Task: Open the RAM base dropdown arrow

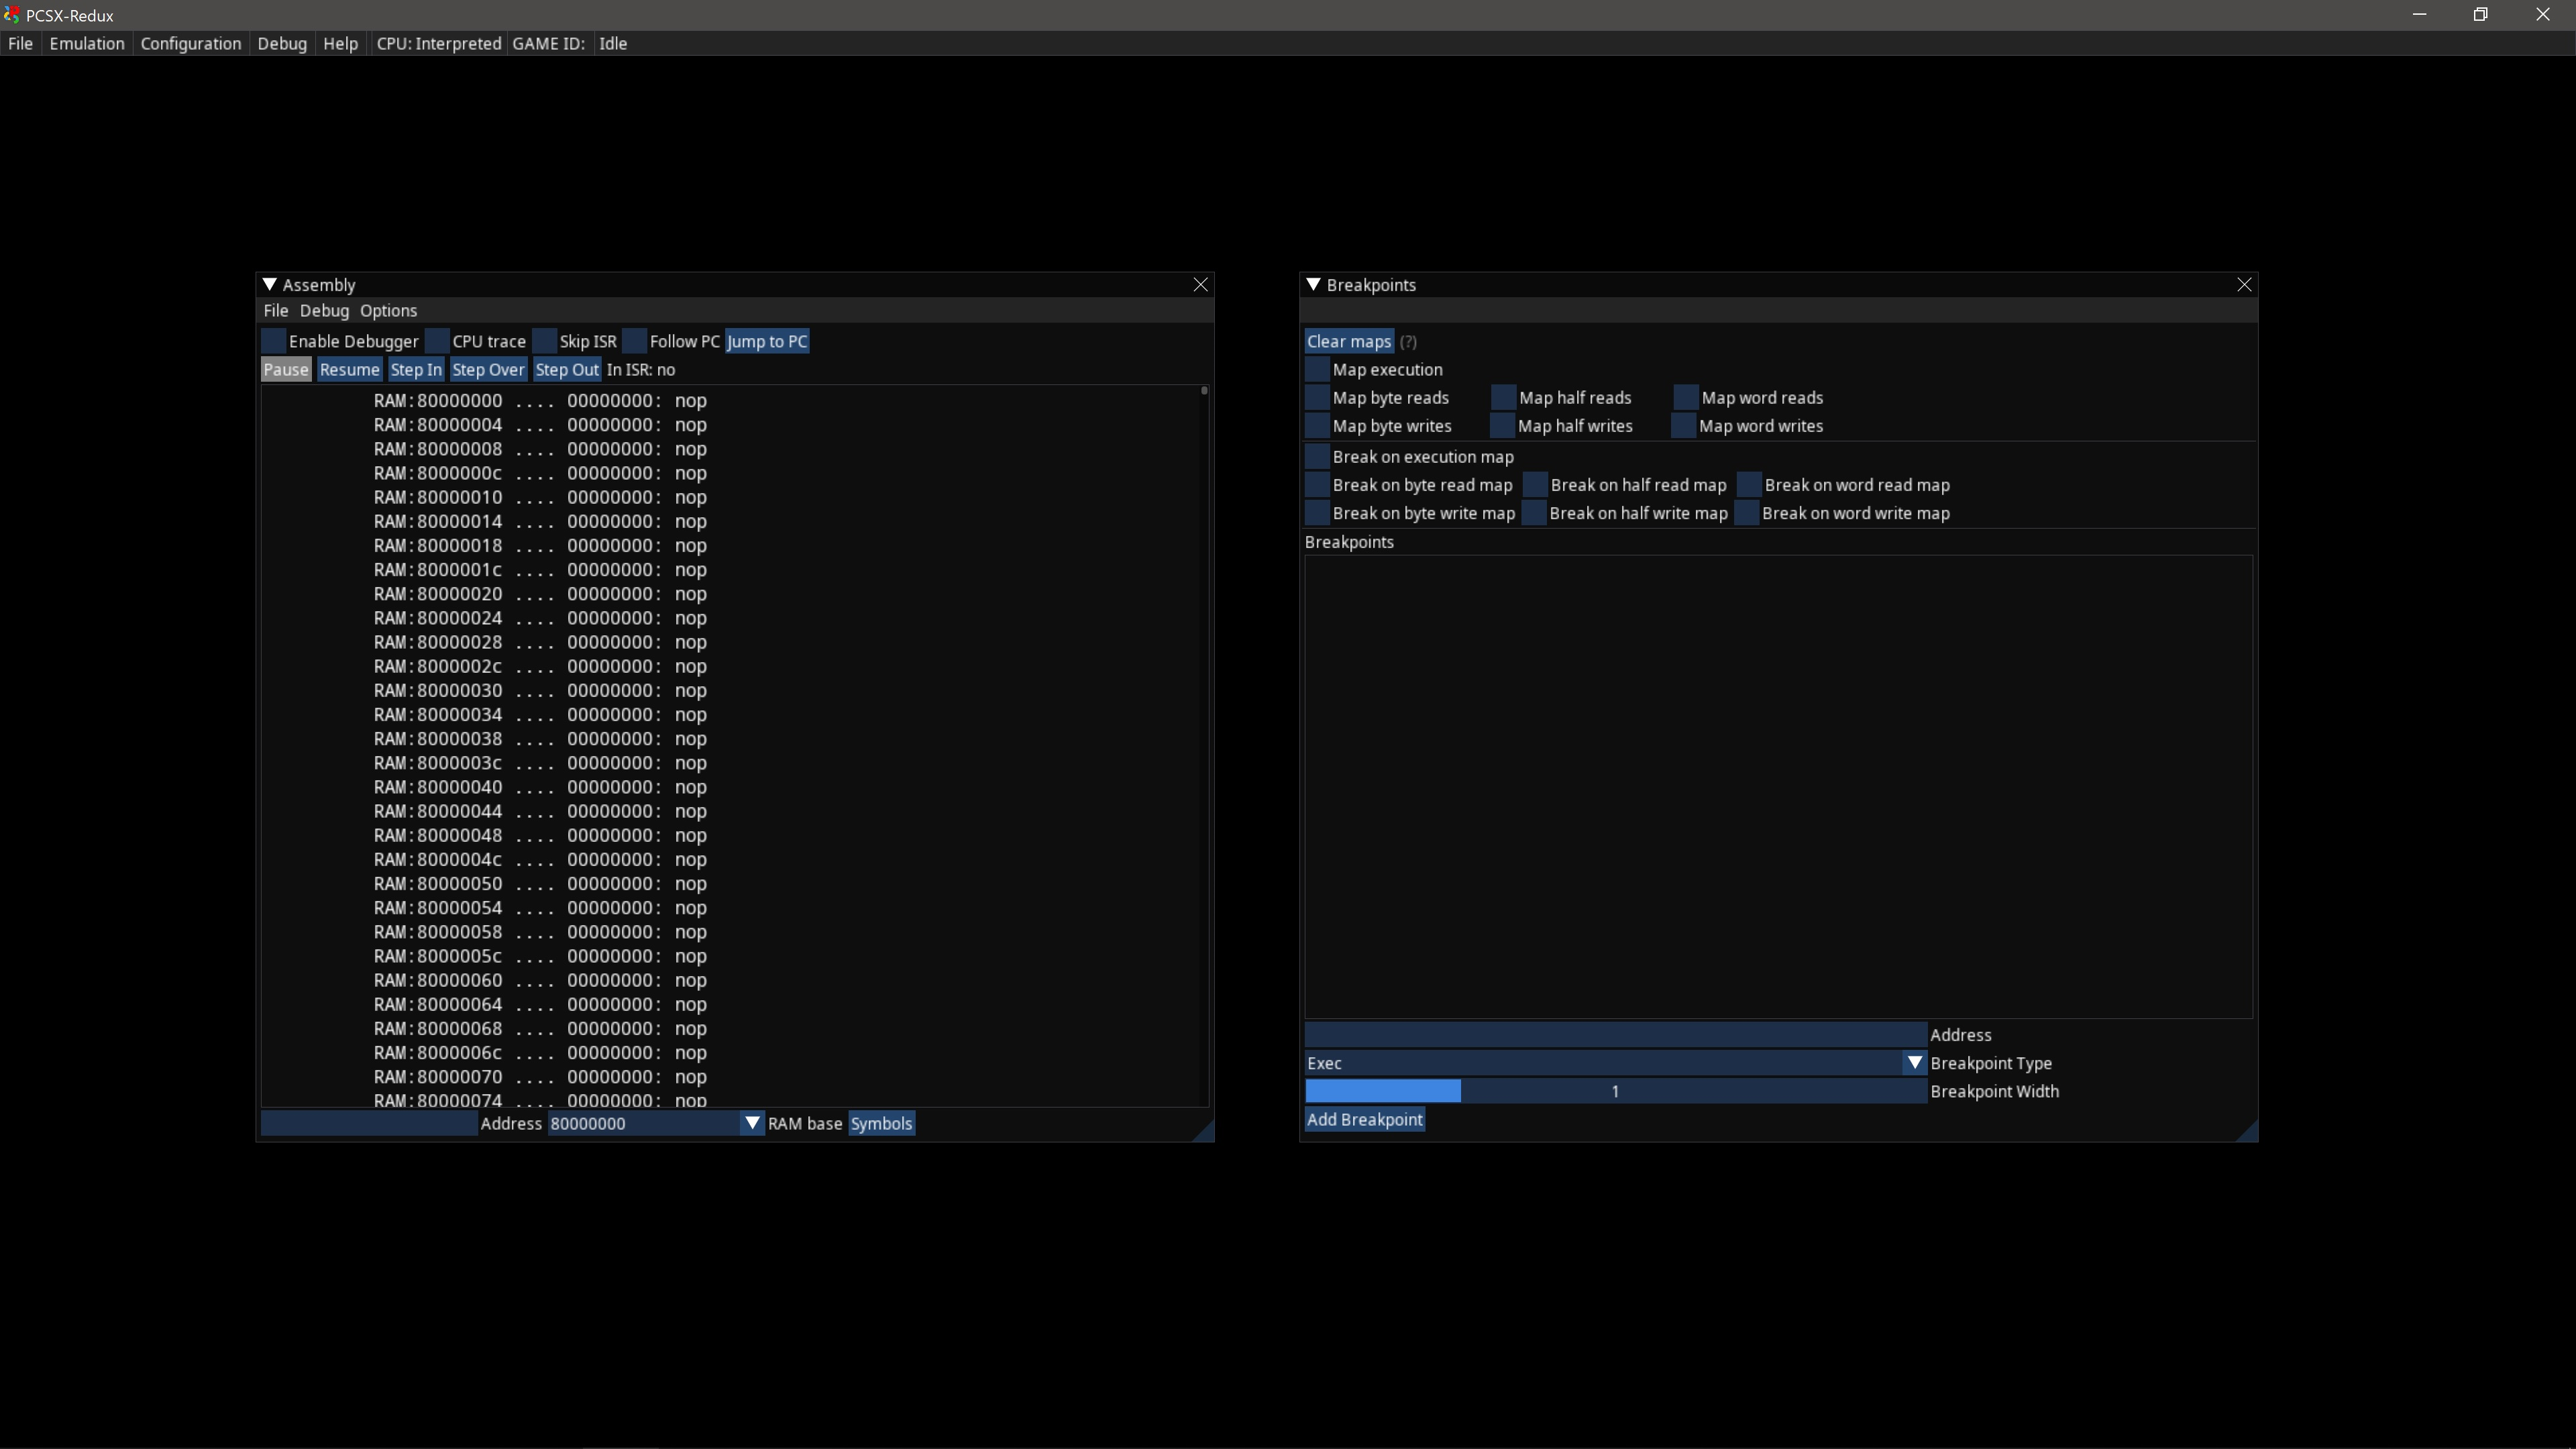Action: pyautogui.click(x=752, y=1123)
